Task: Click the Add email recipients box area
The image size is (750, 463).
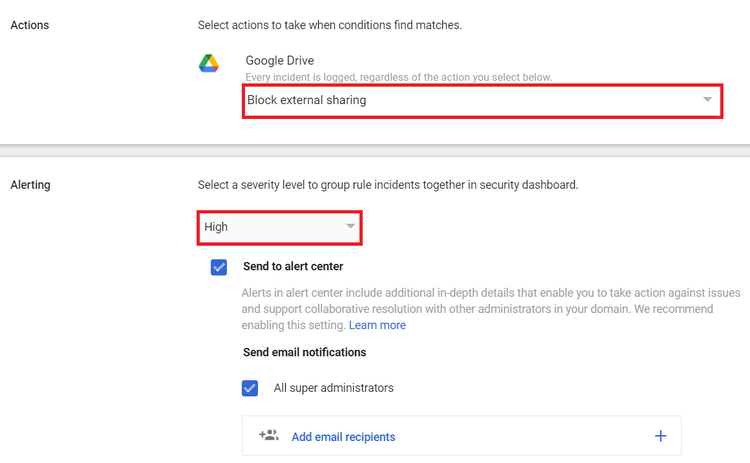Action: pos(462,436)
